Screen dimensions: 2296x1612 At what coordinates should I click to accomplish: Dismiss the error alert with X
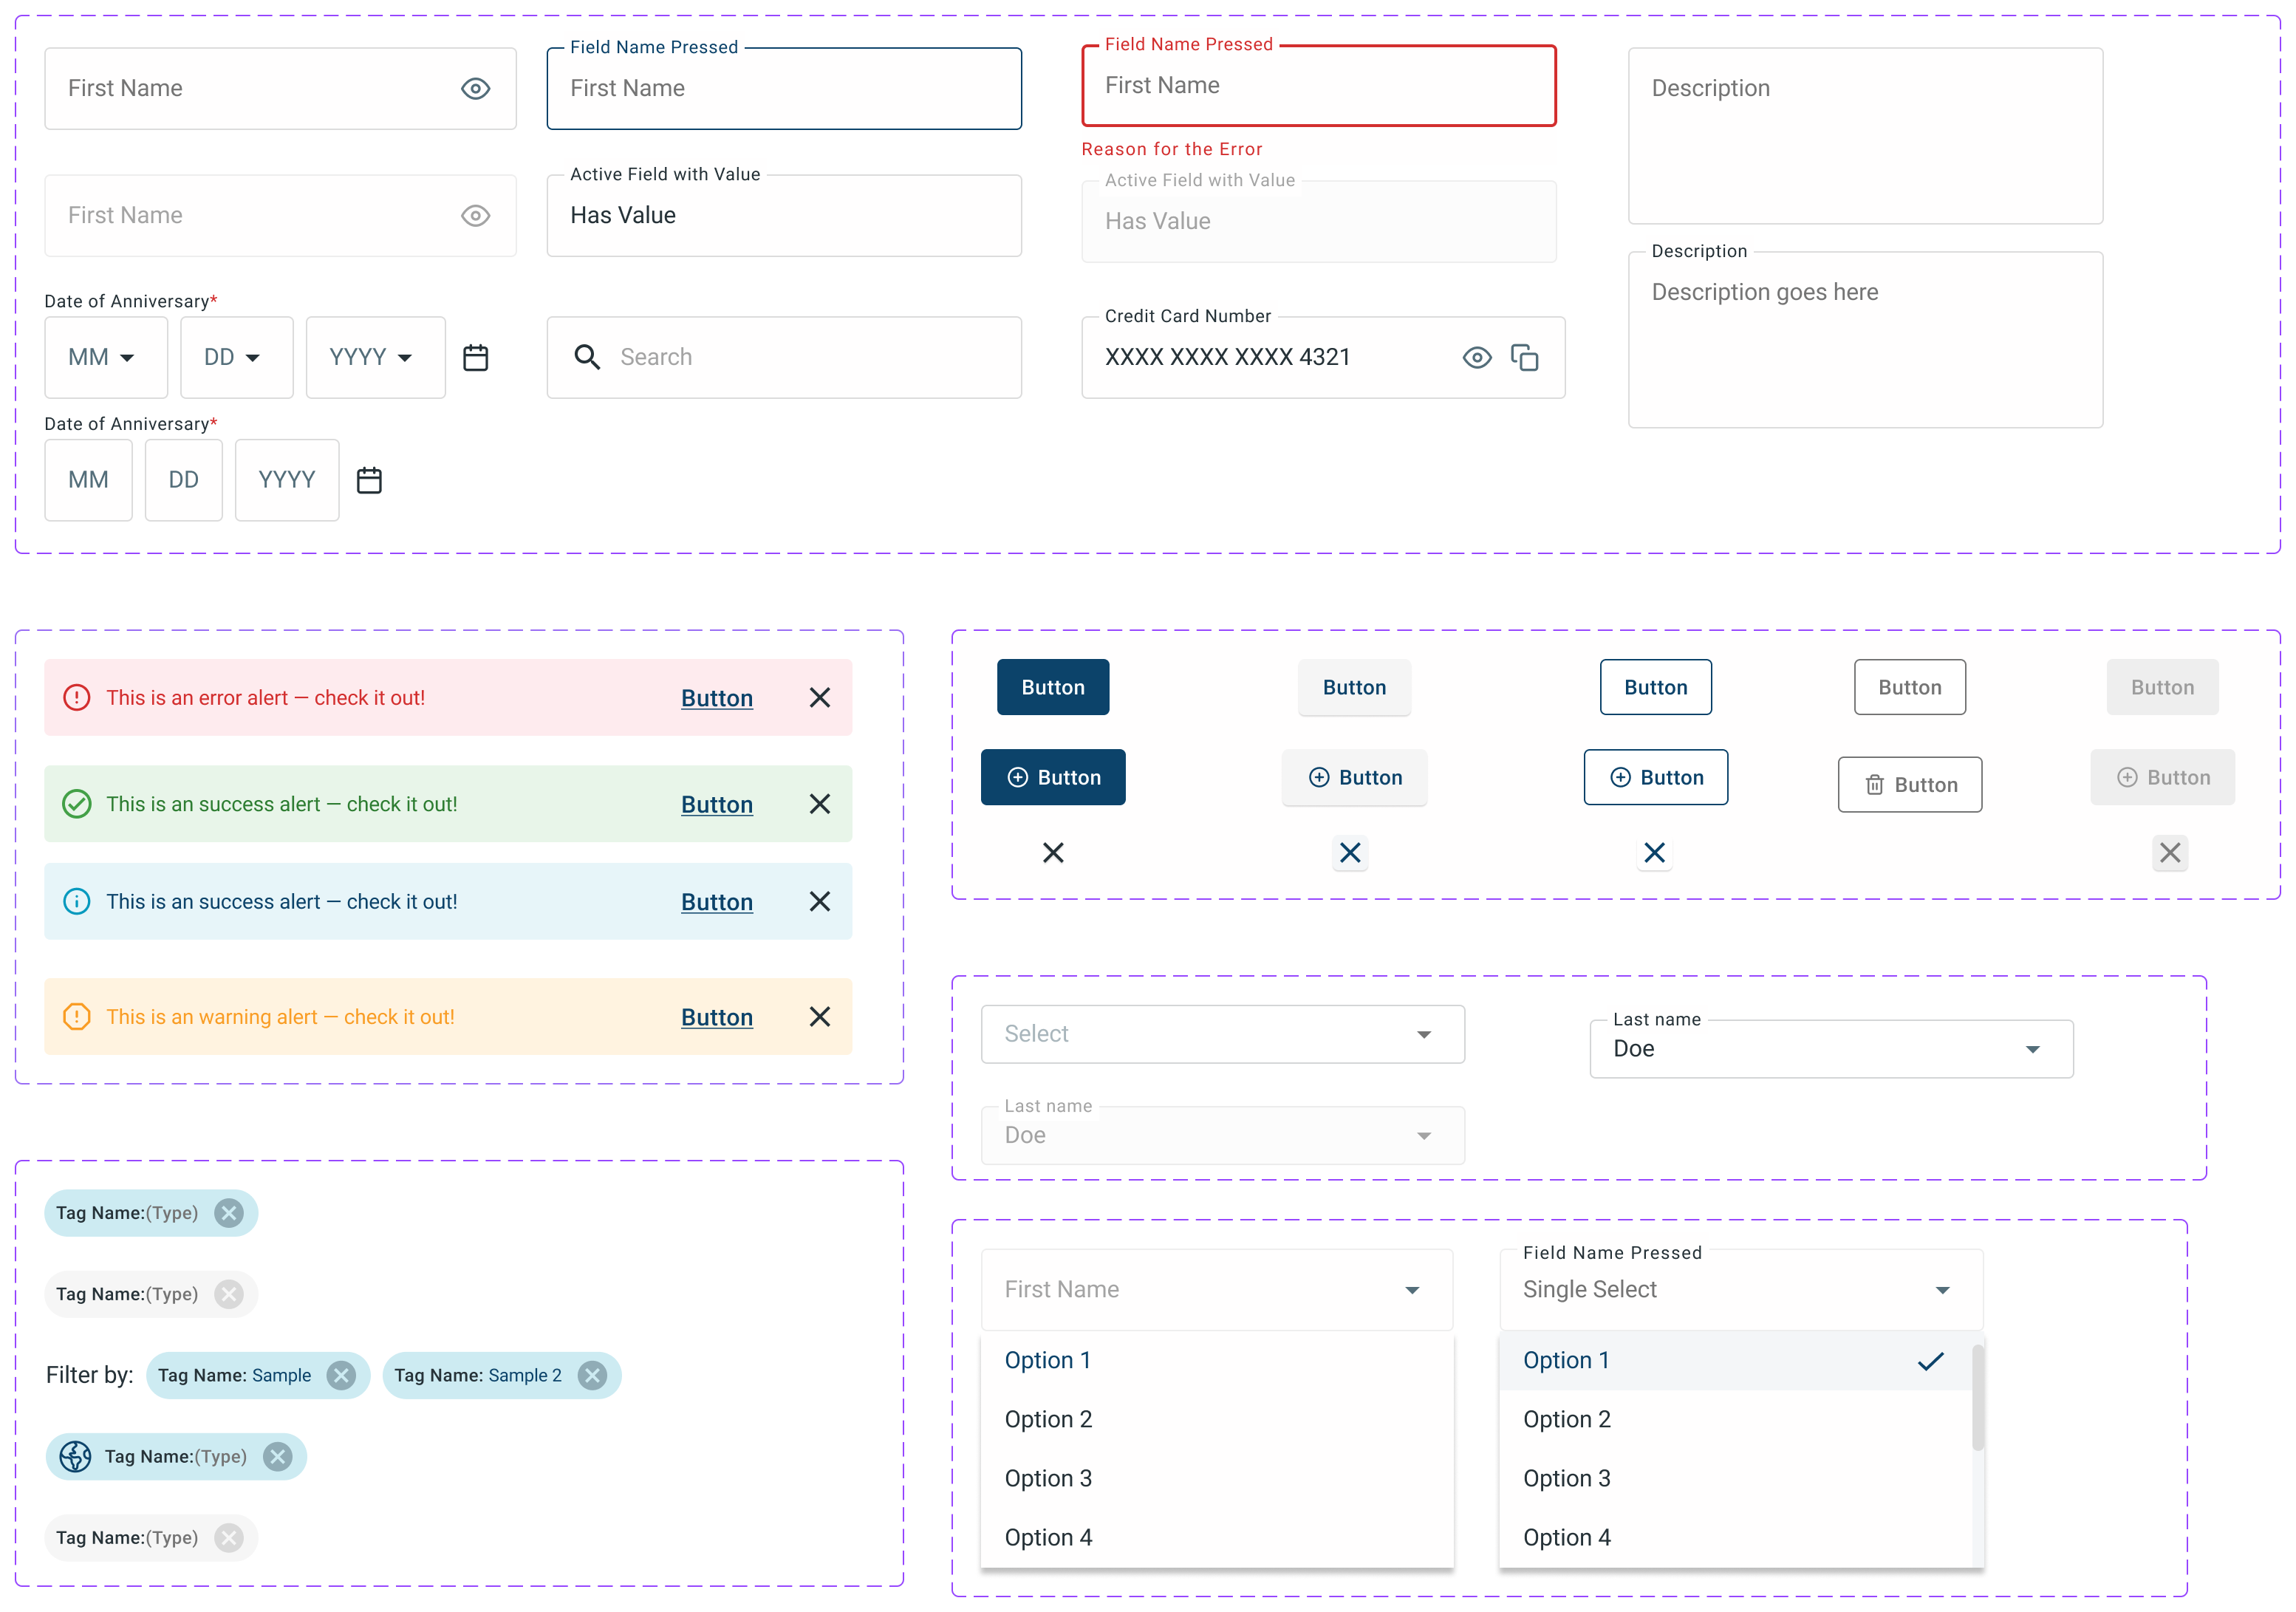click(819, 698)
